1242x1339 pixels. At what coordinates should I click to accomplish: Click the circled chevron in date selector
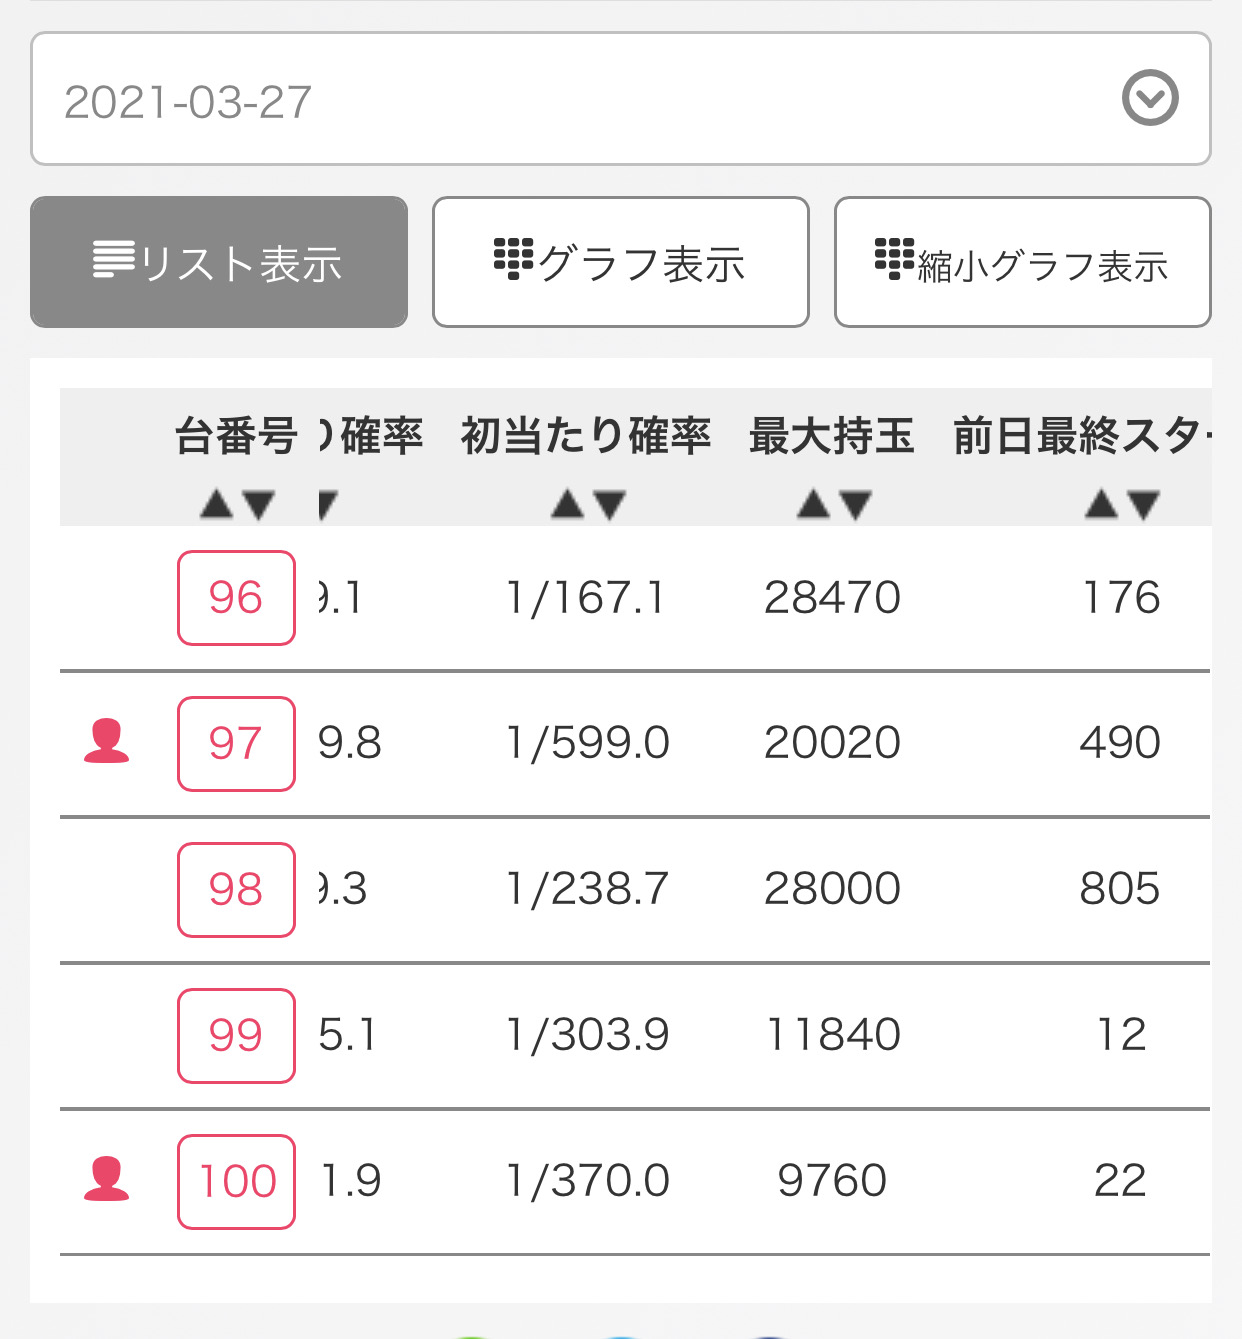click(1150, 98)
